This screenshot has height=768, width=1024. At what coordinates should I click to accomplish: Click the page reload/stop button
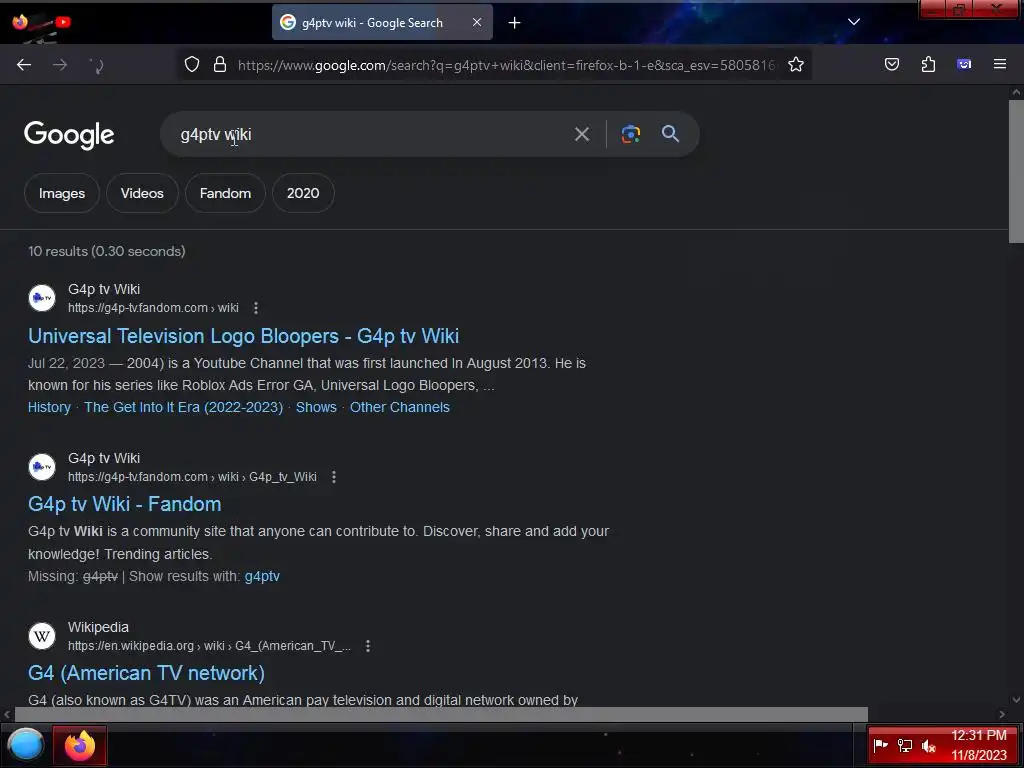pos(96,65)
